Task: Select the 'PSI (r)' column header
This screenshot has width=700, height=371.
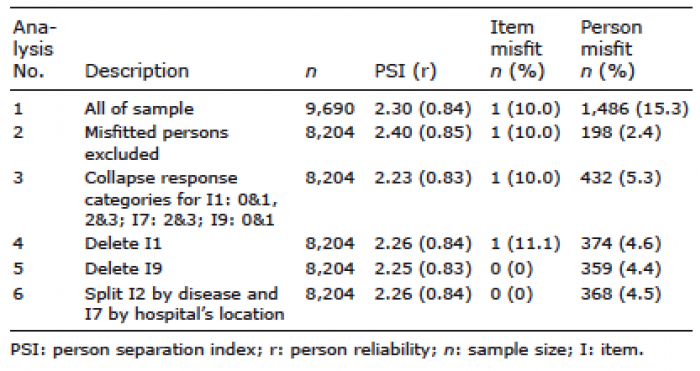Action: [x=405, y=71]
